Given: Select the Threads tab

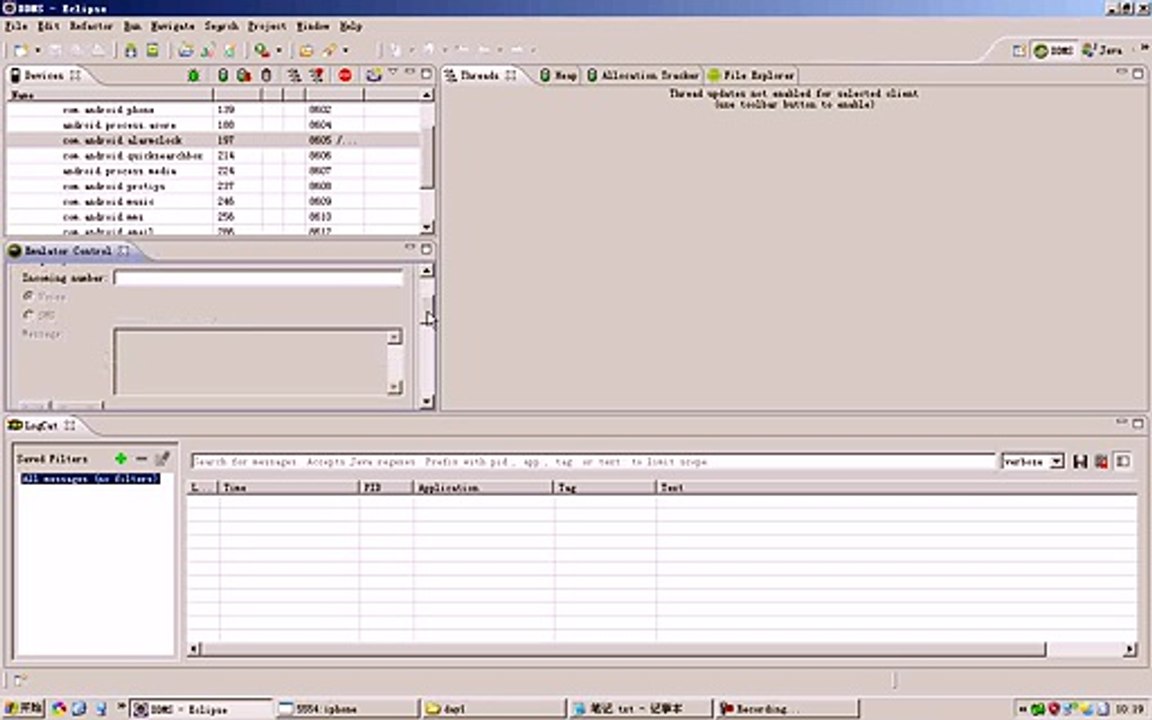Looking at the screenshot, I should tap(480, 76).
